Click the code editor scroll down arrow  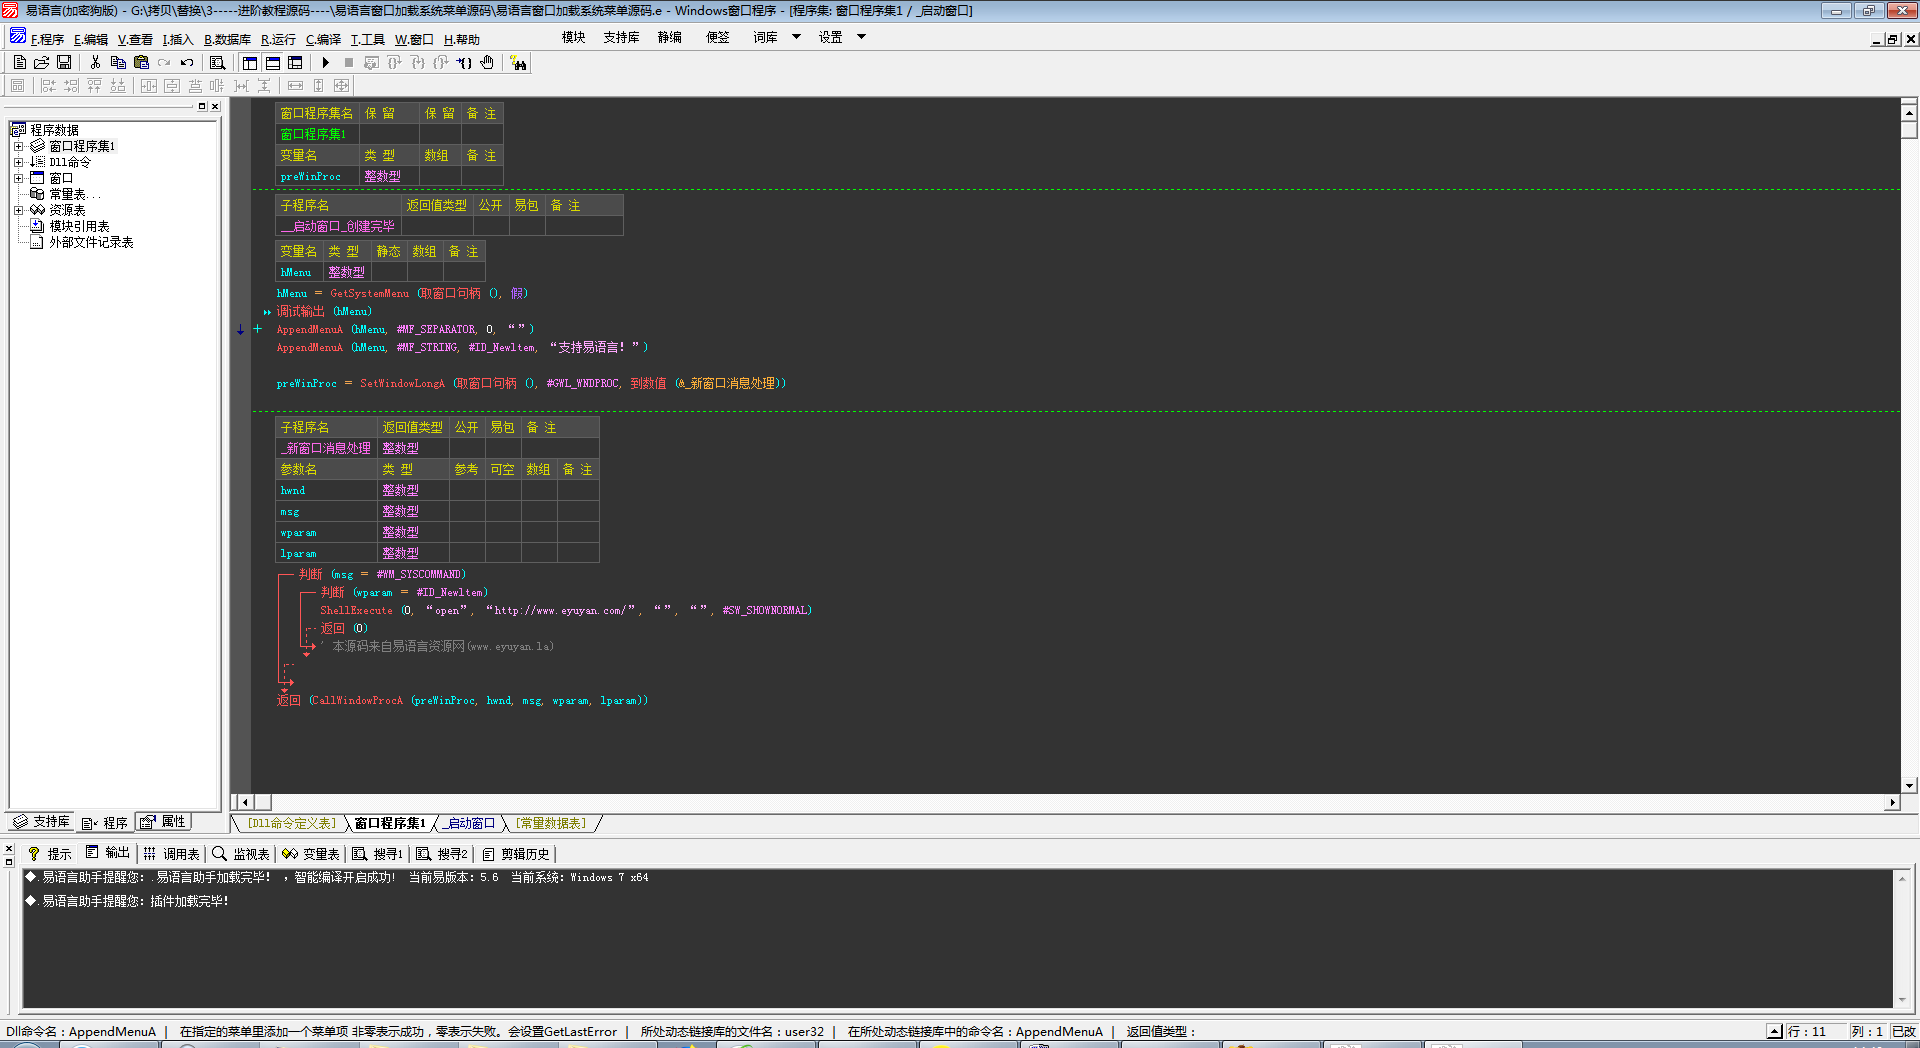(x=1909, y=786)
